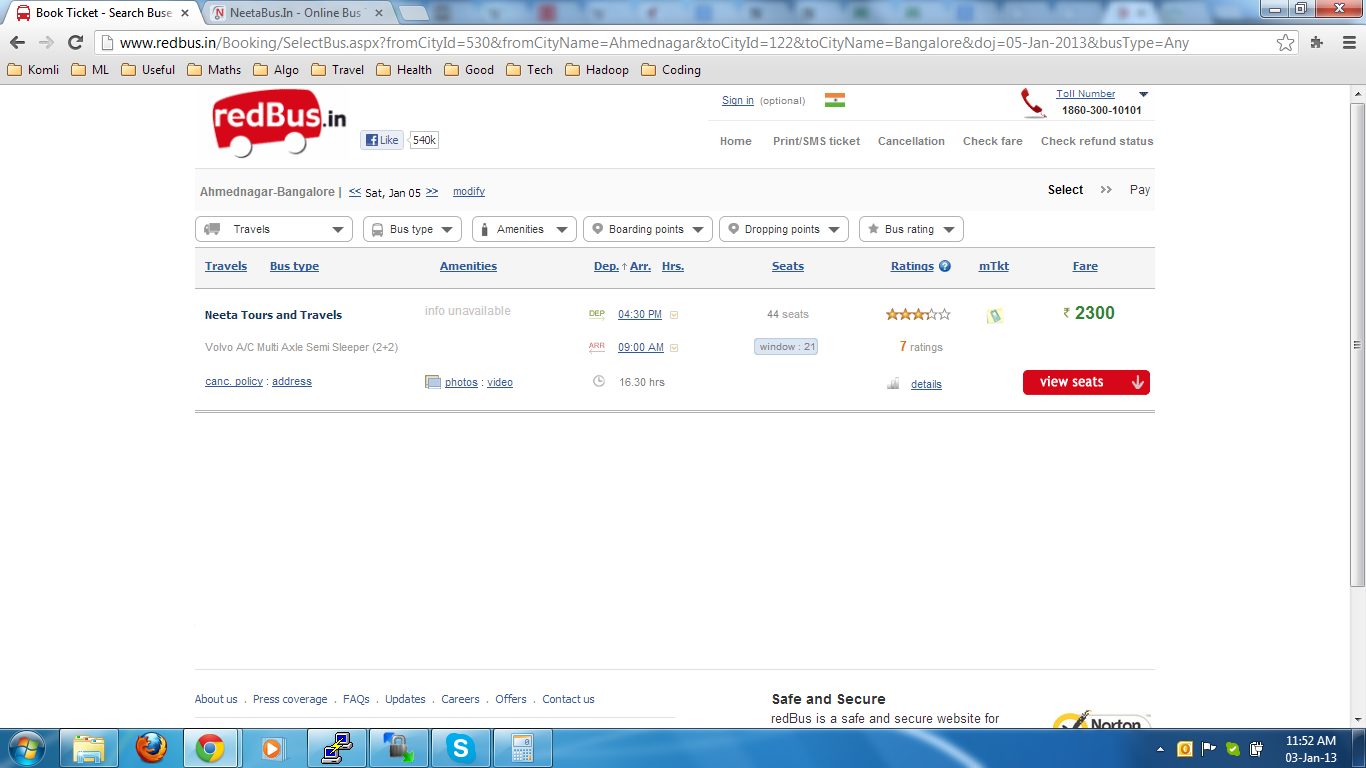The width and height of the screenshot is (1366, 768).
Task: Click the mTicket icon for Neeta Tours
Action: [994, 315]
